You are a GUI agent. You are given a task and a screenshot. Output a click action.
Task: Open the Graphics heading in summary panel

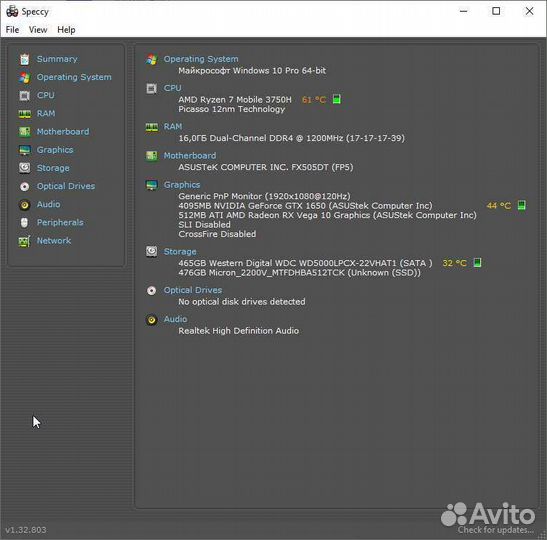(x=182, y=185)
